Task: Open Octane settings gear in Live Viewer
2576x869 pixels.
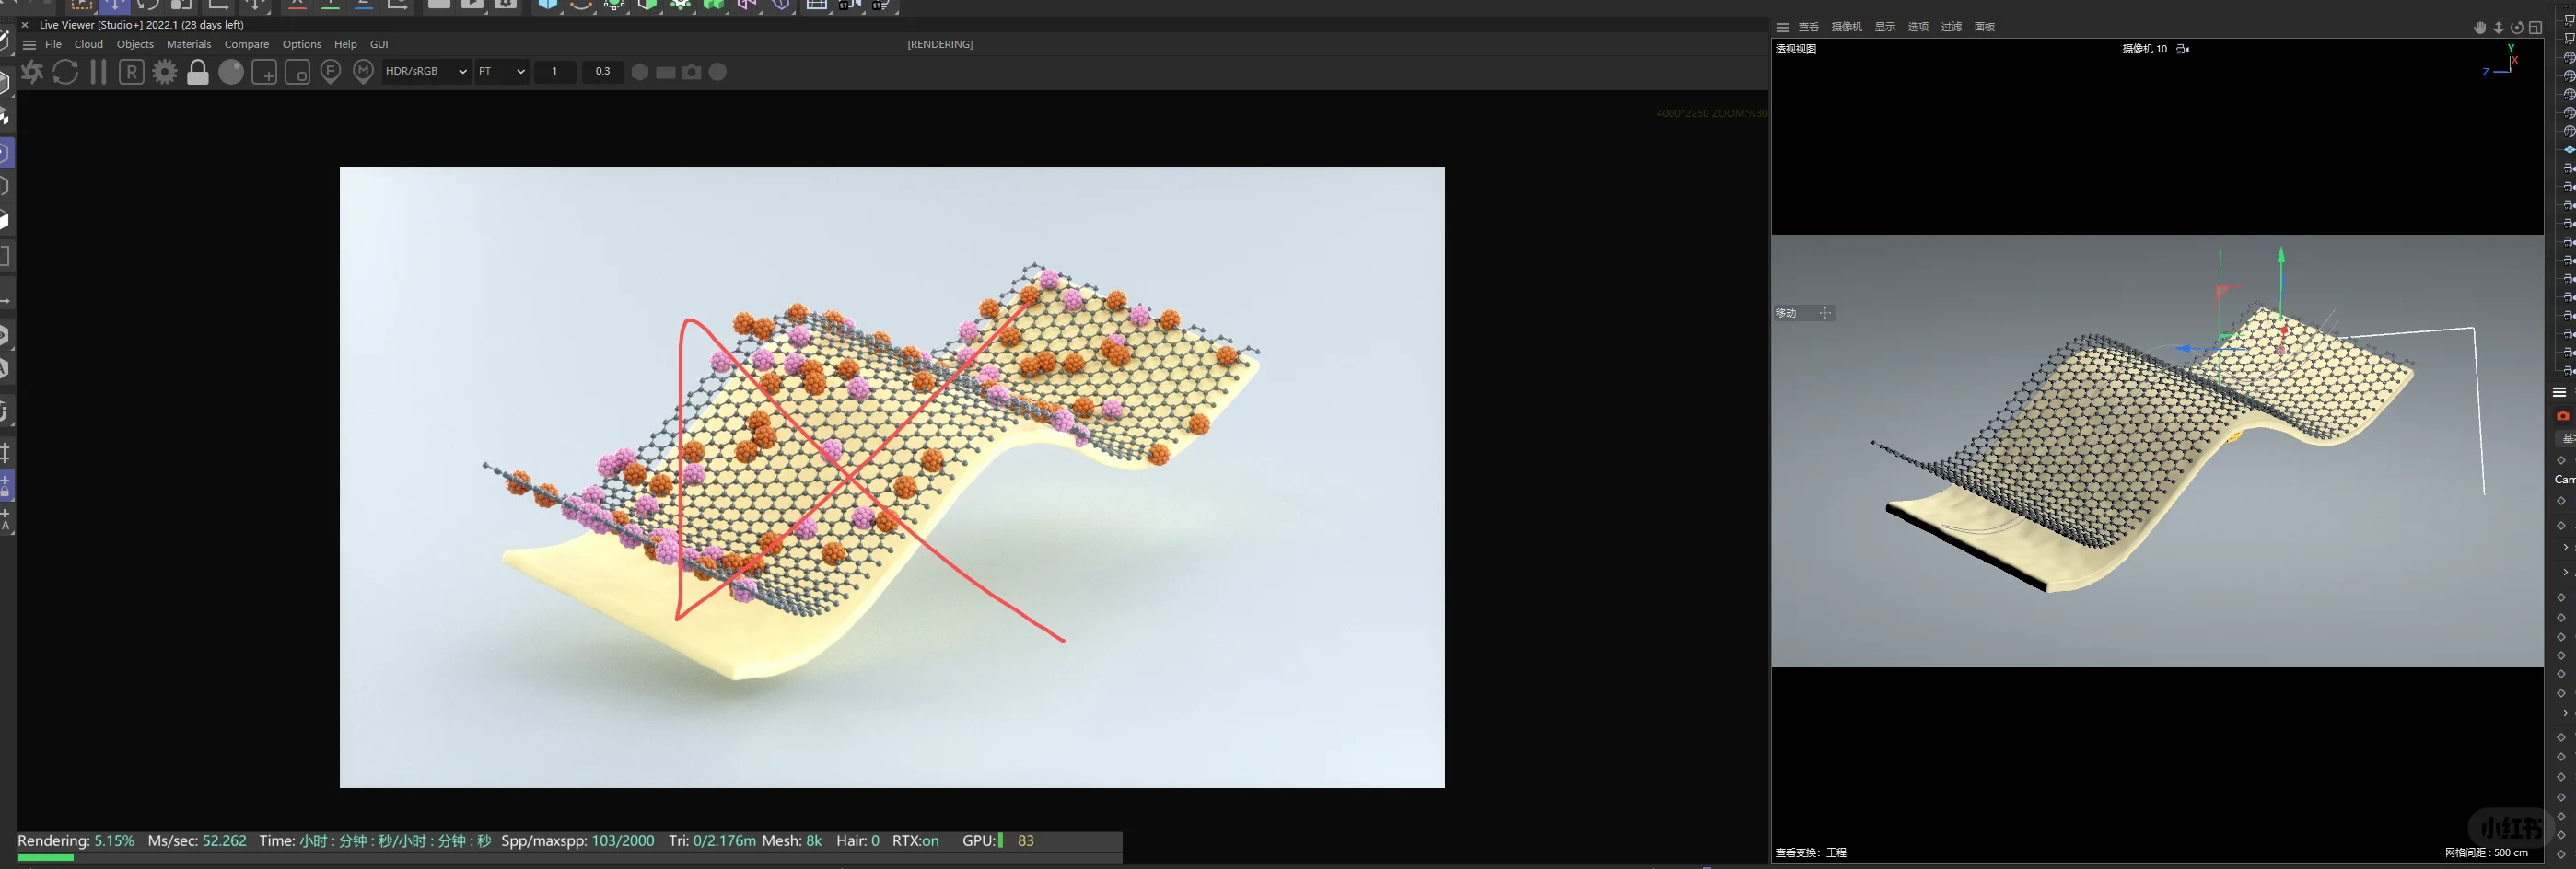Action: point(165,72)
